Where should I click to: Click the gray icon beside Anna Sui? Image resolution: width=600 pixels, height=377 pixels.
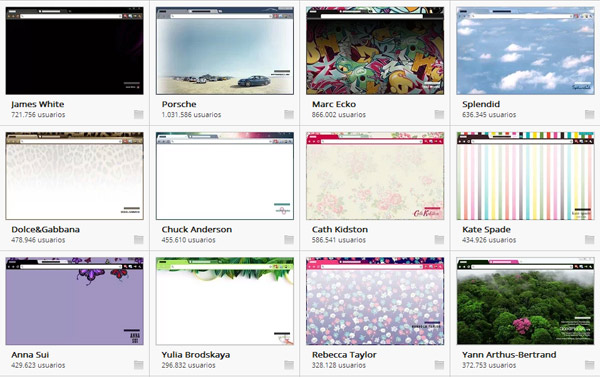[139, 365]
